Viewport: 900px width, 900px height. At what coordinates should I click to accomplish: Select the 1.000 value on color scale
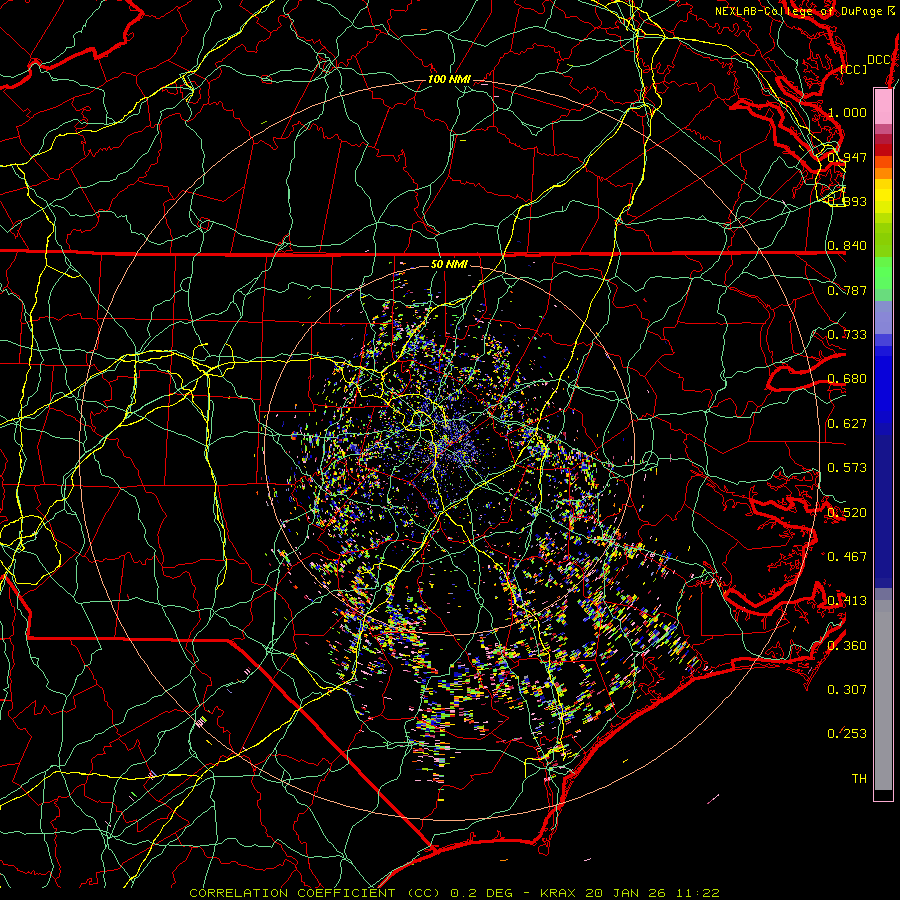(847, 112)
